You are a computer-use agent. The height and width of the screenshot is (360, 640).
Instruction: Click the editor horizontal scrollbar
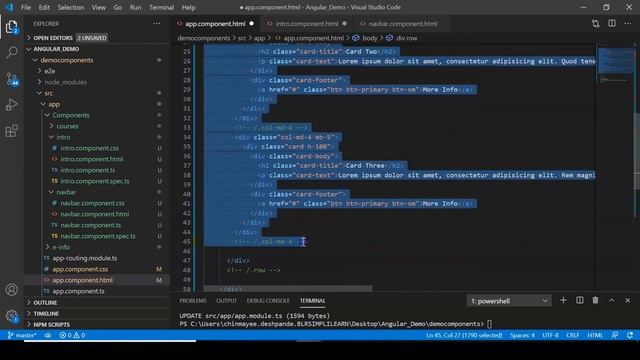point(288,289)
